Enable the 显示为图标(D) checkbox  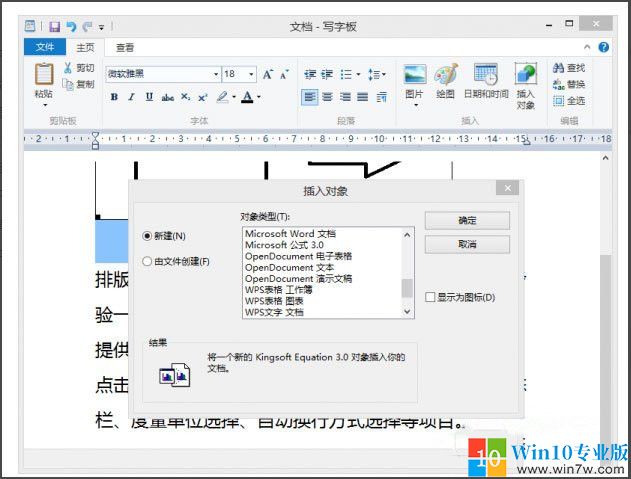[x=430, y=297]
